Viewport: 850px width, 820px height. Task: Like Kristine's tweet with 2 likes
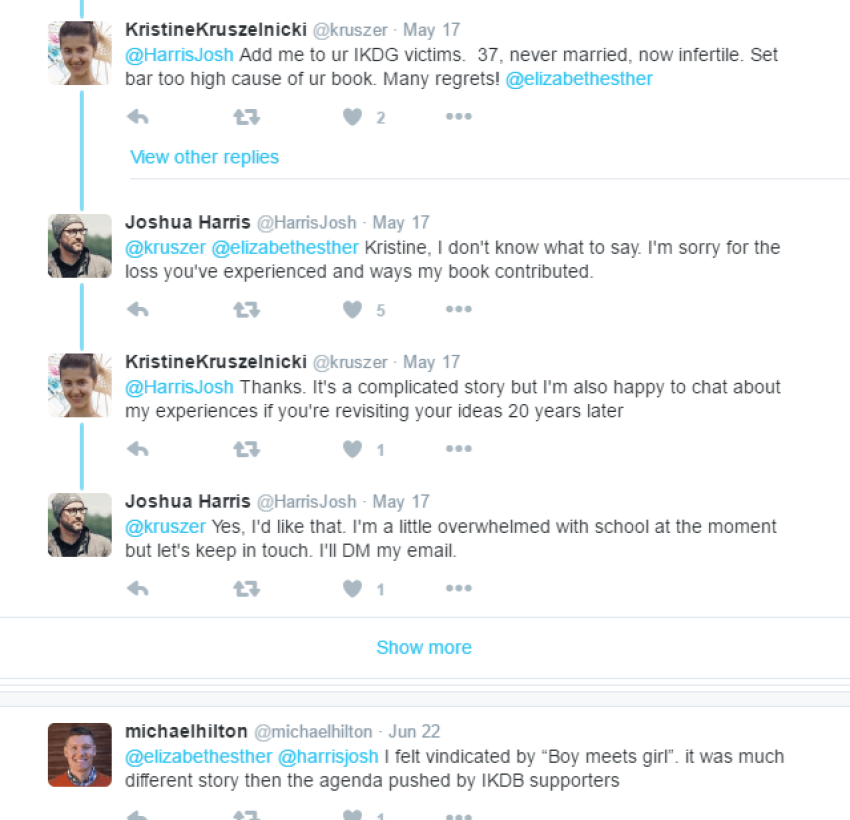tap(352, 117)
